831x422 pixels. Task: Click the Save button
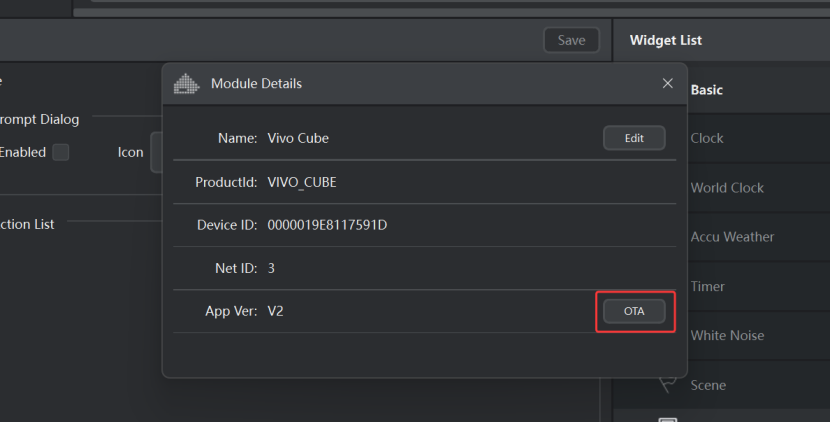pyautogui.click(x=571, y=40)
